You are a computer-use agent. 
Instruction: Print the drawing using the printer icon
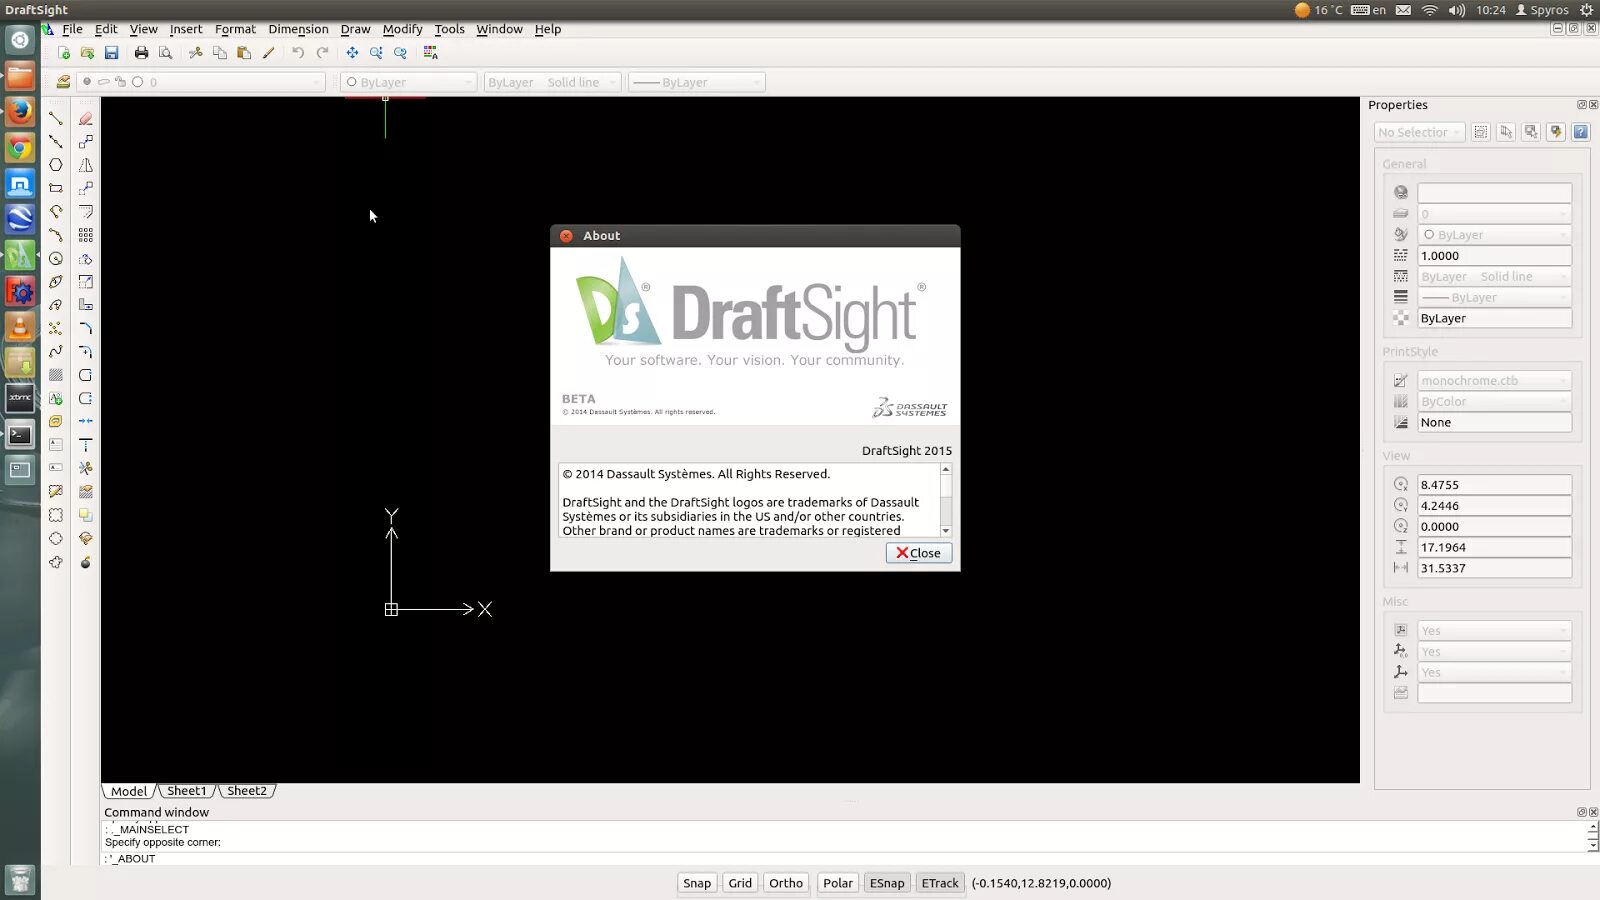coord(141,53)
